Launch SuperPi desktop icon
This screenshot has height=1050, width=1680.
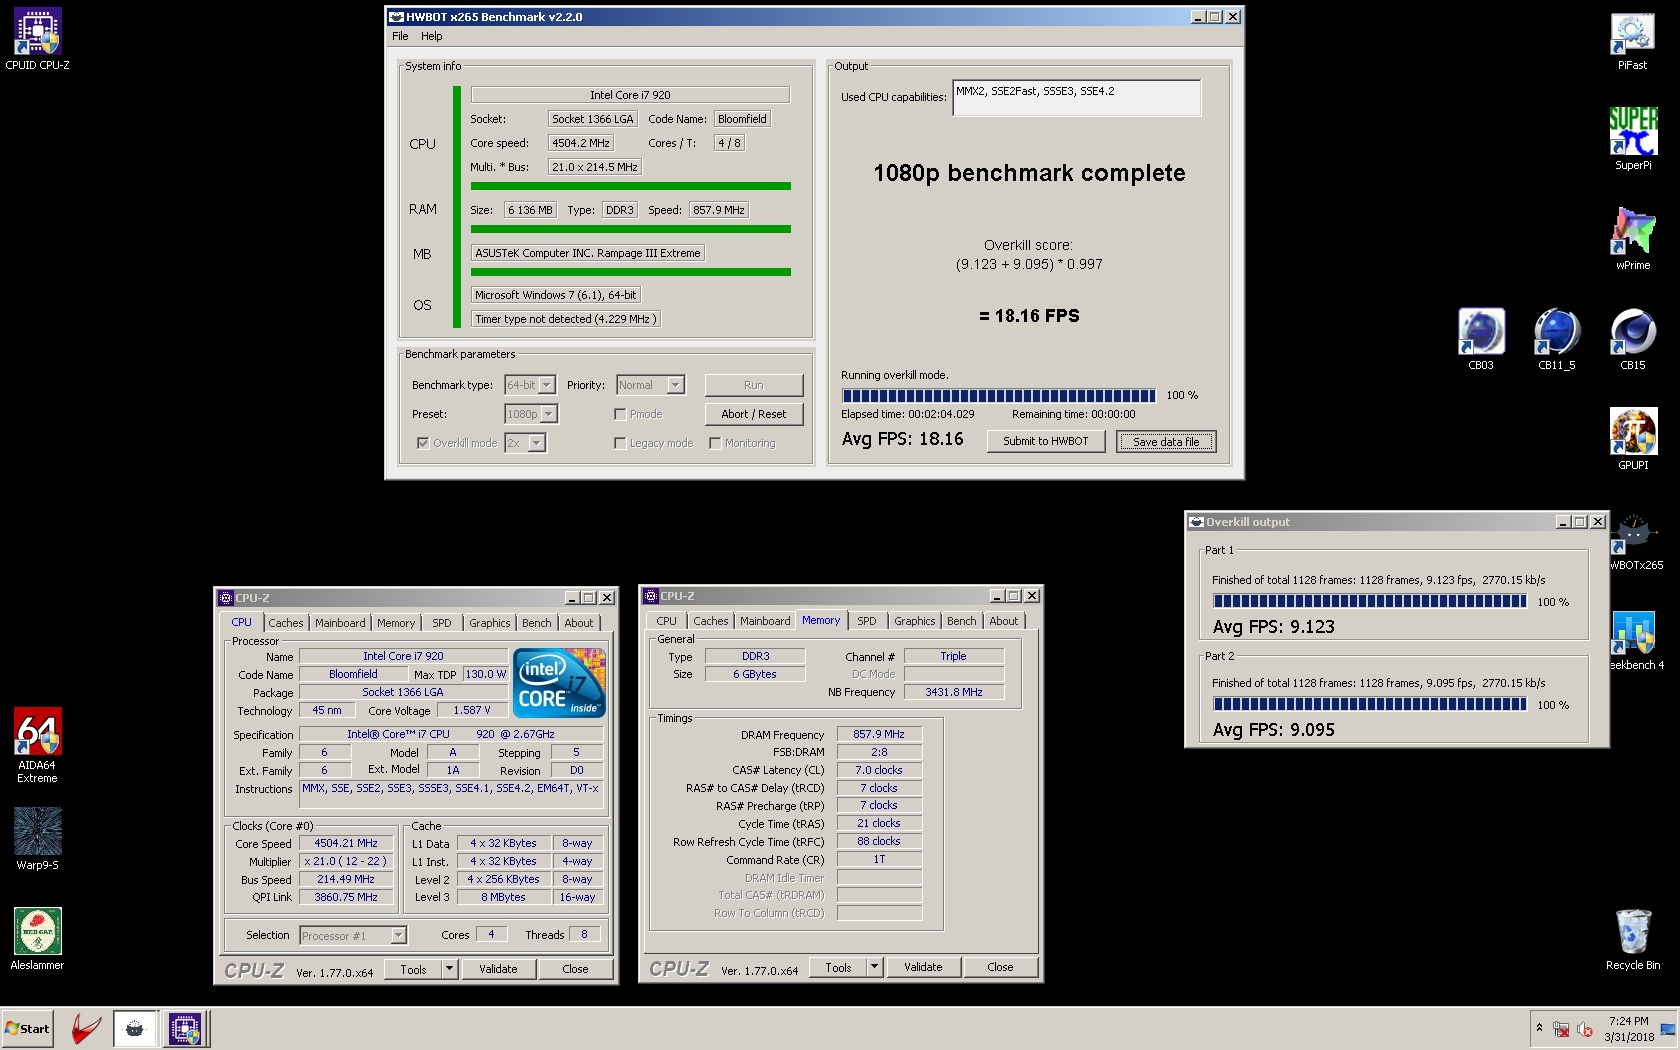1632,139
